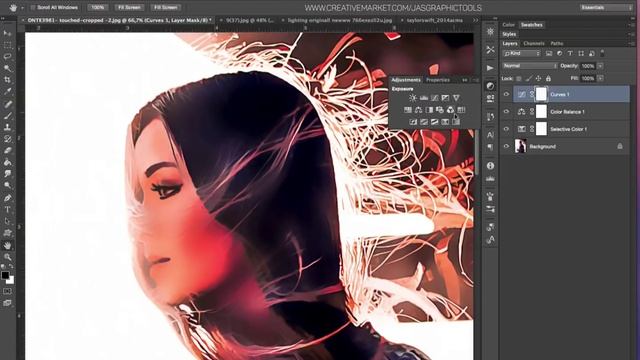640x360 pixels.
Task: Open the Opacity slider arrow
Action: (x=600, y=66)
